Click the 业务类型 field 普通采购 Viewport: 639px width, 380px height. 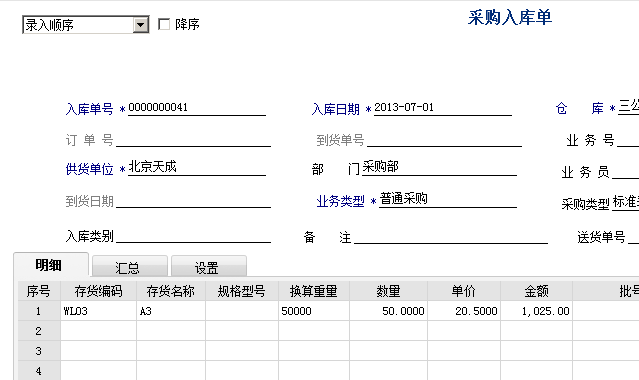(x=448, y=200)
